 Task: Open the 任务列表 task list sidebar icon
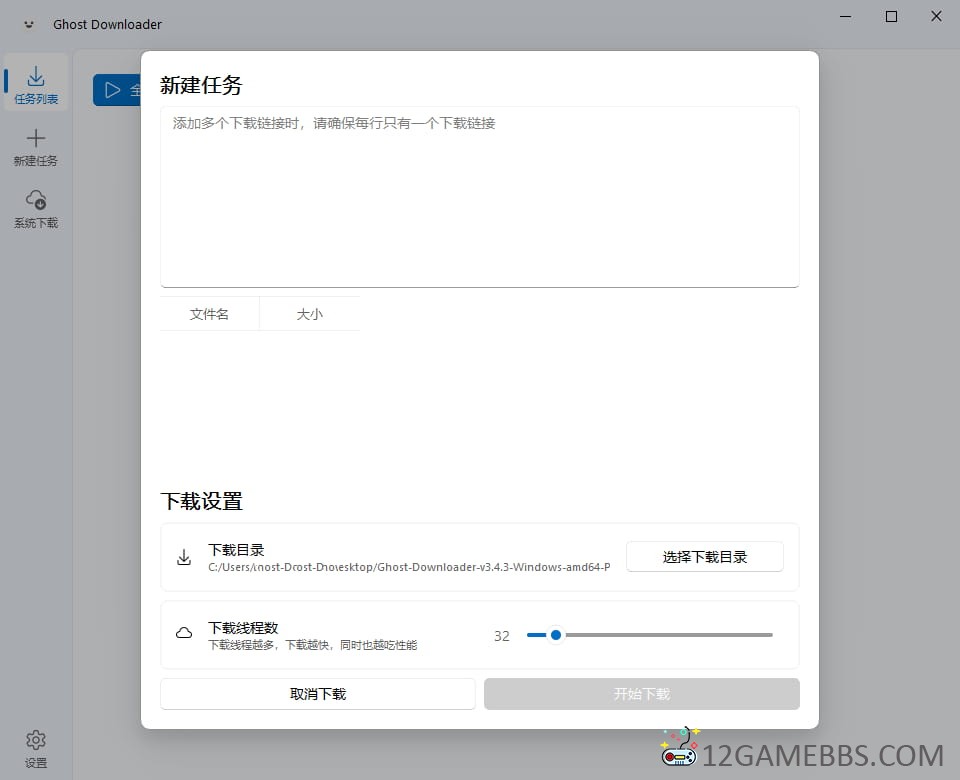coord(36,78)
